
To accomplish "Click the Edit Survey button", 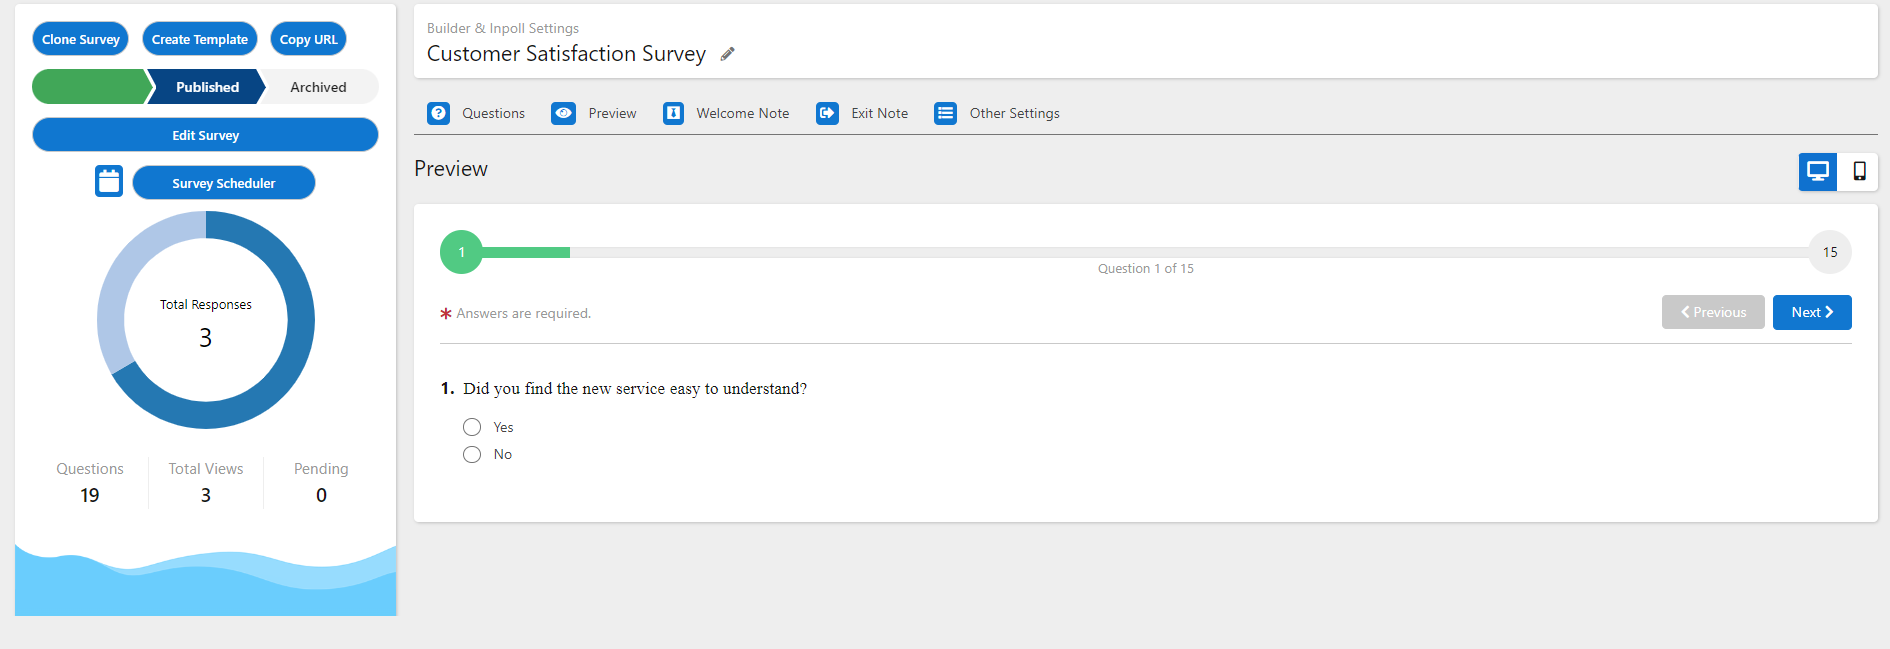I will pos(205,135).
